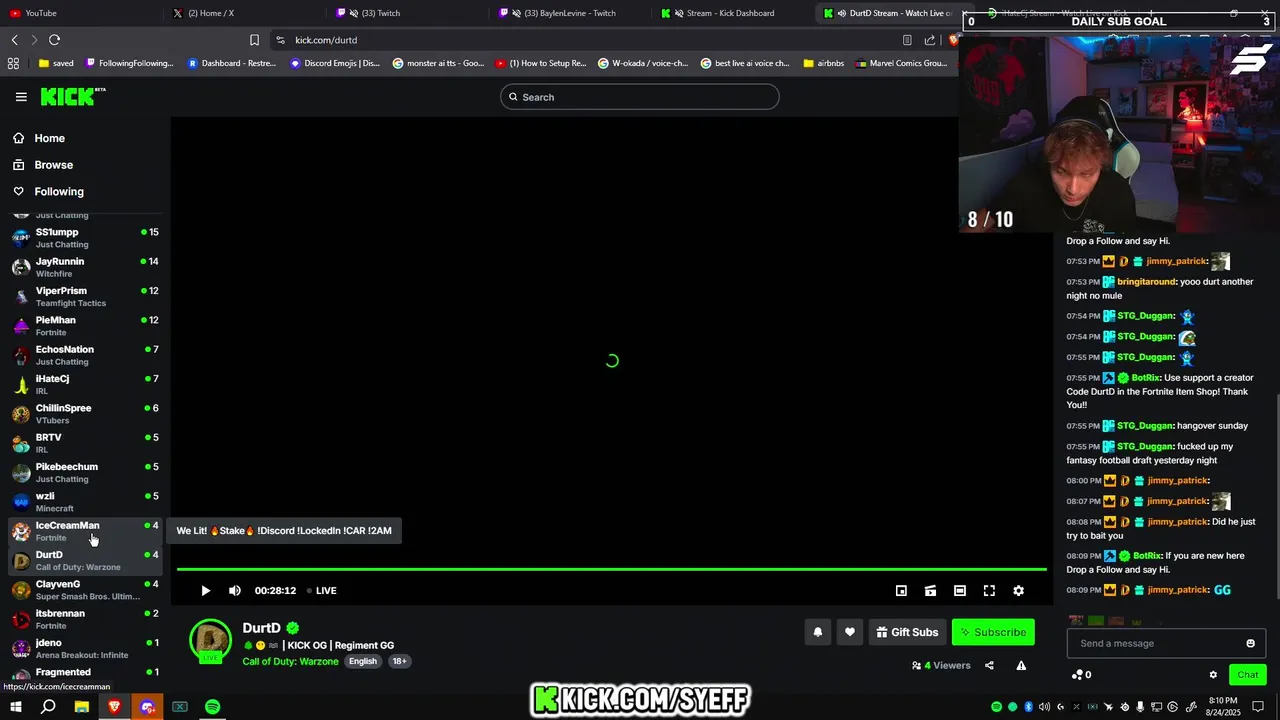
Task: Mute the stream volume
Action: pos(235,591)
